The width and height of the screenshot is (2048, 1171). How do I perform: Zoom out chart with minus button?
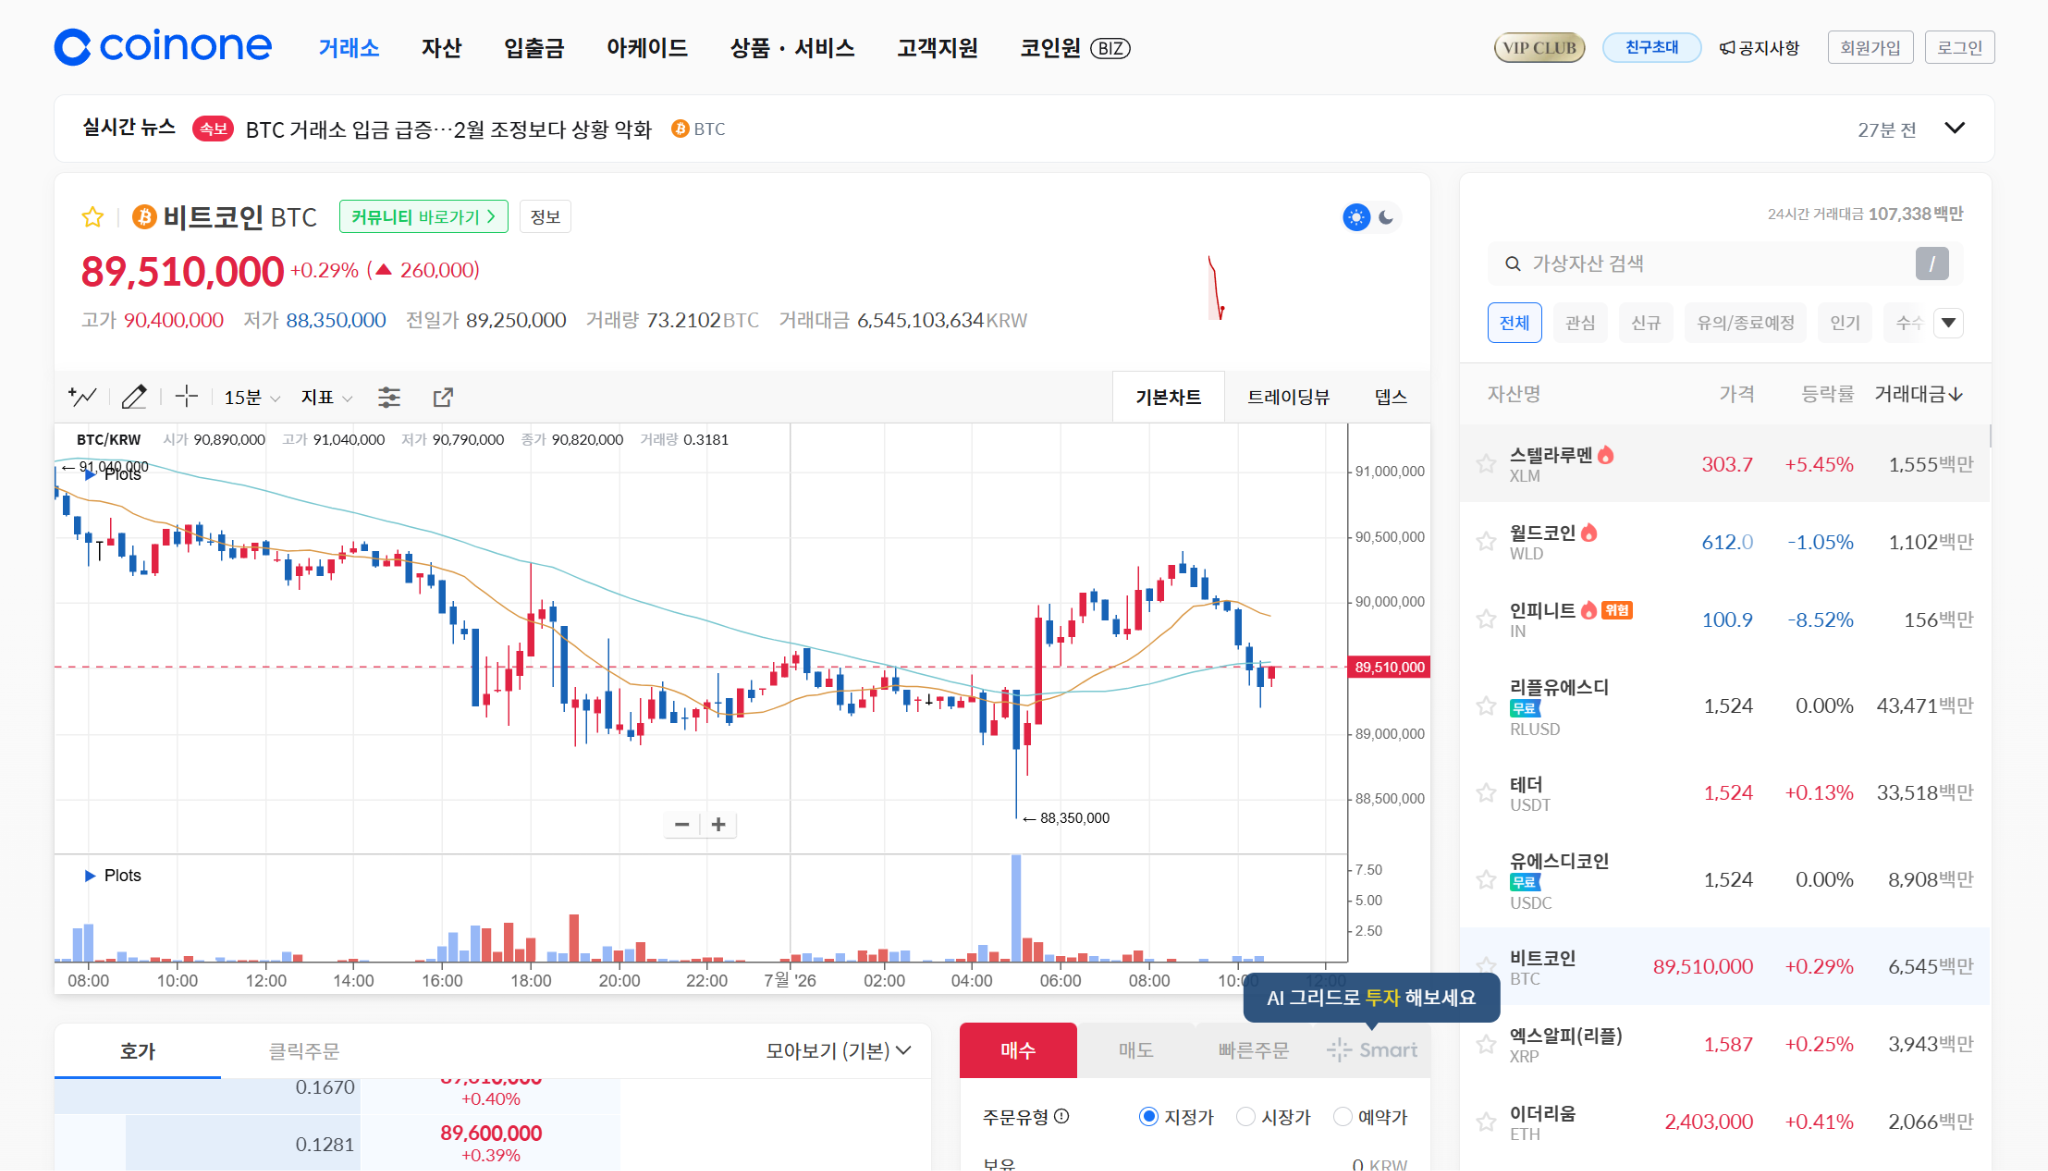click(682, 824)
